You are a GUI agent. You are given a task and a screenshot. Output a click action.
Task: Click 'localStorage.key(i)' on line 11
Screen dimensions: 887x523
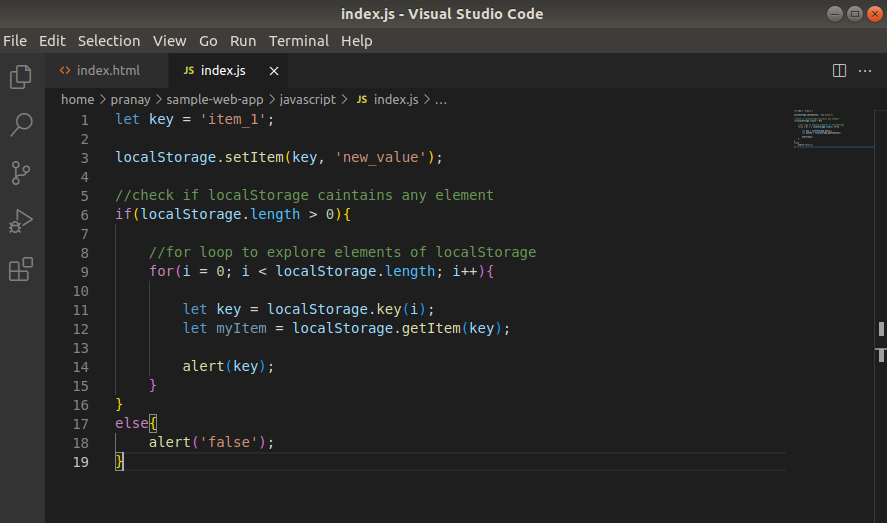pos(346,309)
